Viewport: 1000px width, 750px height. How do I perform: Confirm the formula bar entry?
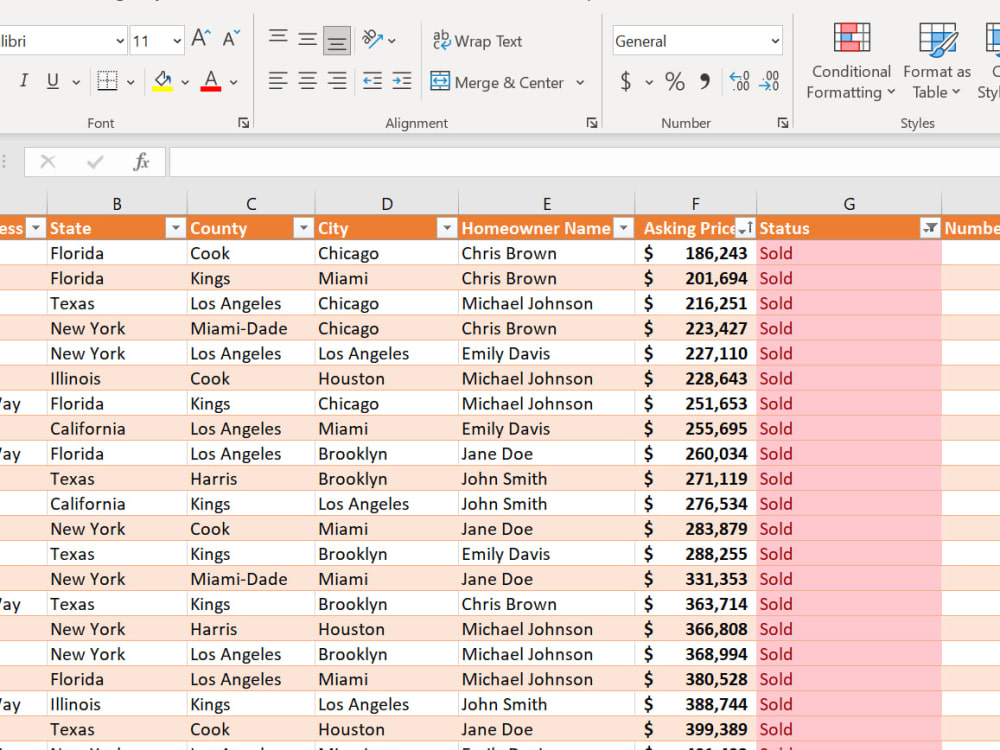coord(95,162)
